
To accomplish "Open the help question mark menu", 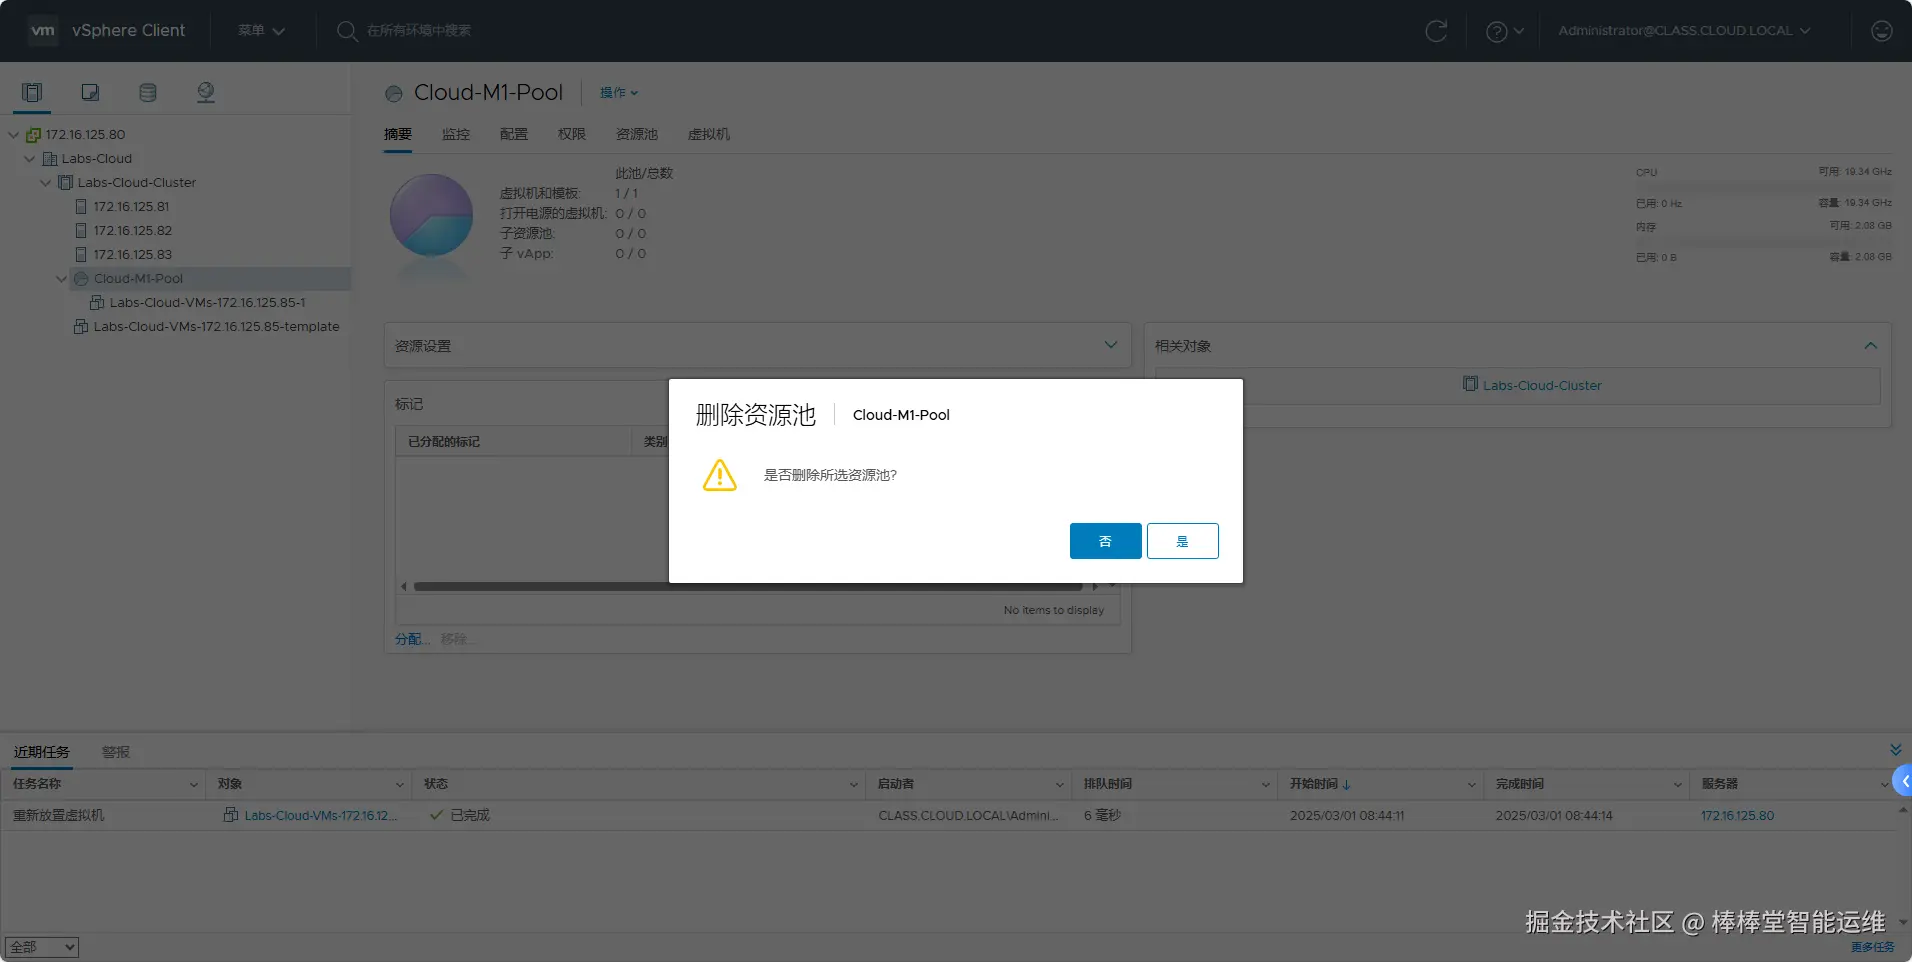I will click(1505, 31).
